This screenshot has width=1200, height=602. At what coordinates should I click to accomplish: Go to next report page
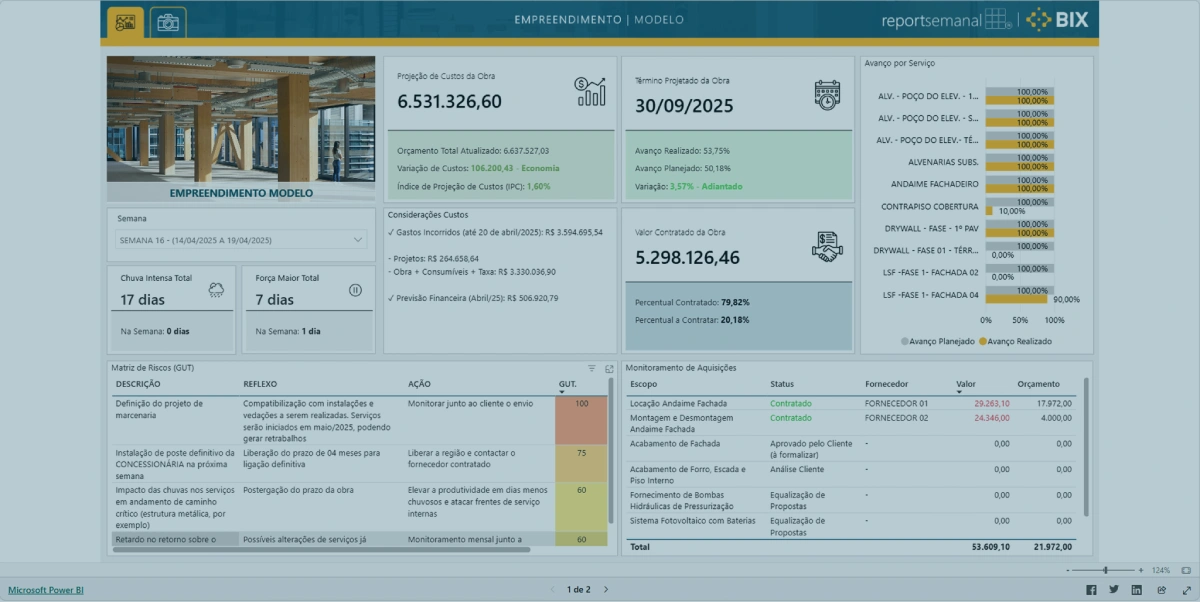click(x=606, y=590)
